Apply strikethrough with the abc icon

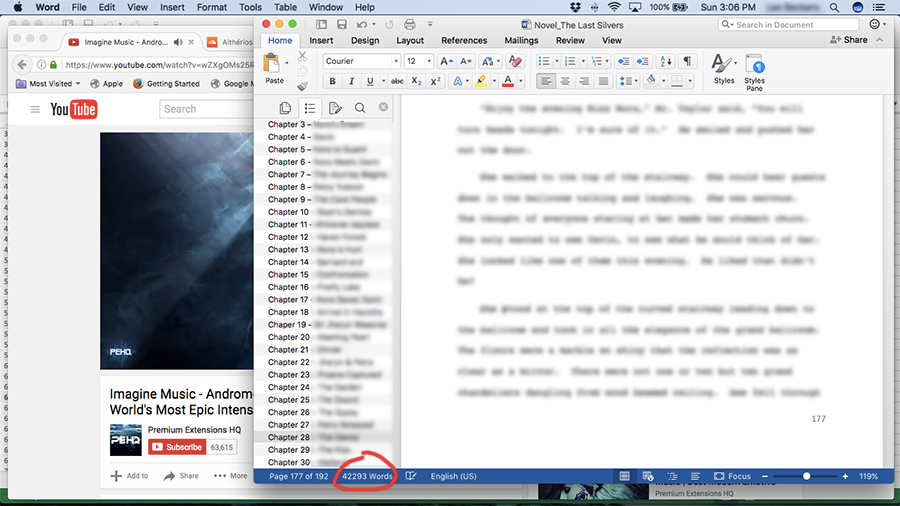tap(397, 81)
